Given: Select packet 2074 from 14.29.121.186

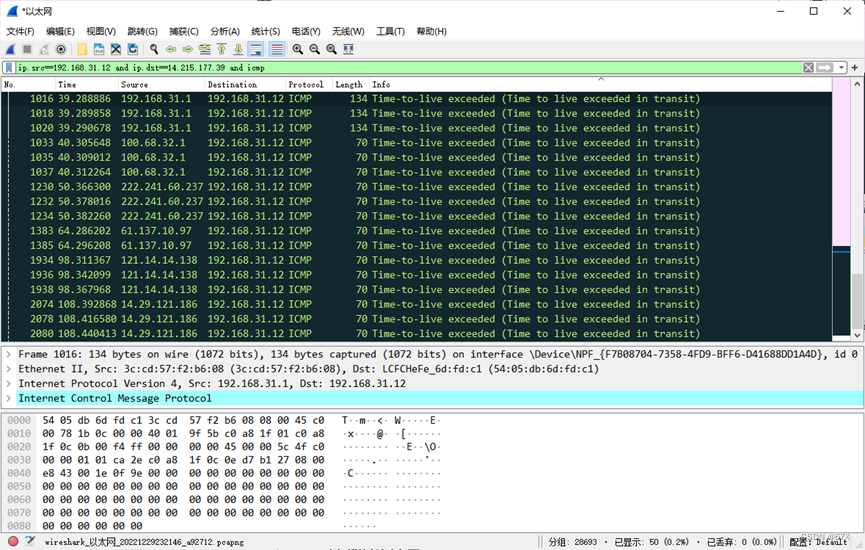Looking at the screenshot, I should [x=417, y=305].
